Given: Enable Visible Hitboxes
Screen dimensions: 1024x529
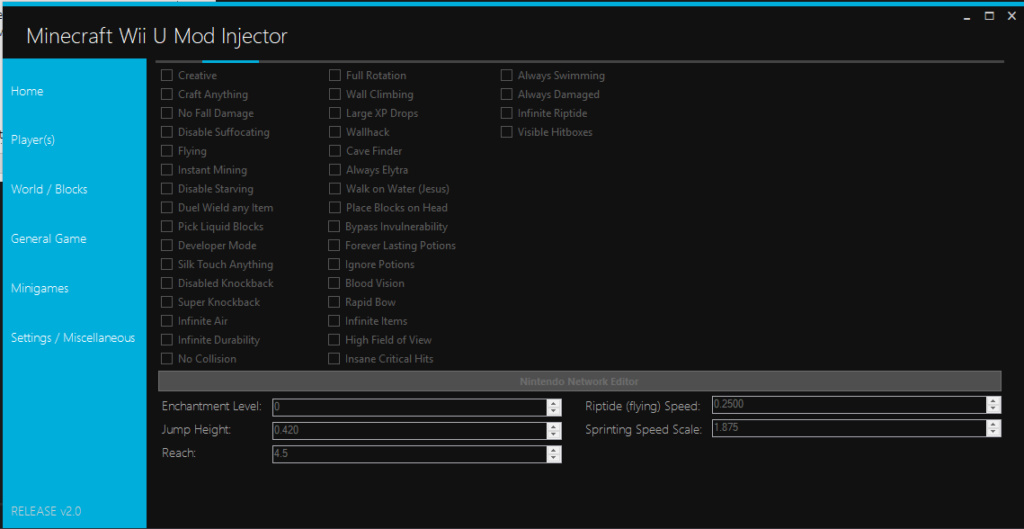Looking at the screenshot, I should 506,133.
